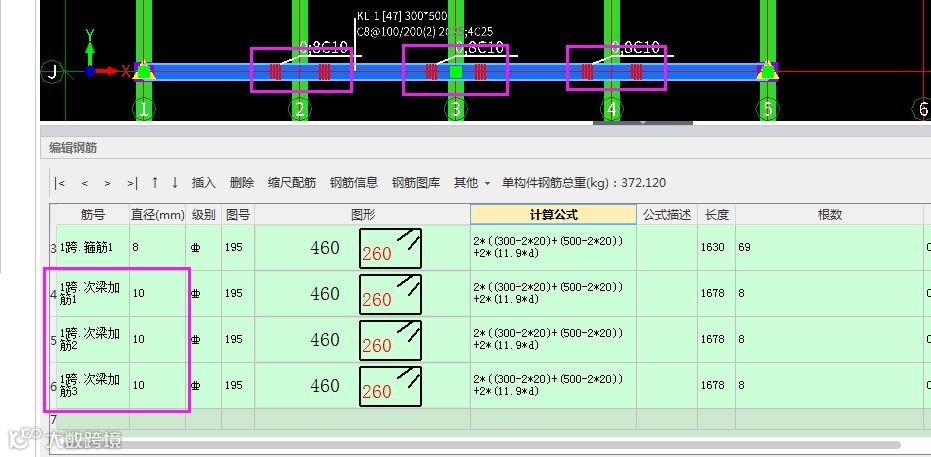Click 删除 to delete the row
This screenshot has width=931, height=457.
pyautogui.click(x=242, y=183)
